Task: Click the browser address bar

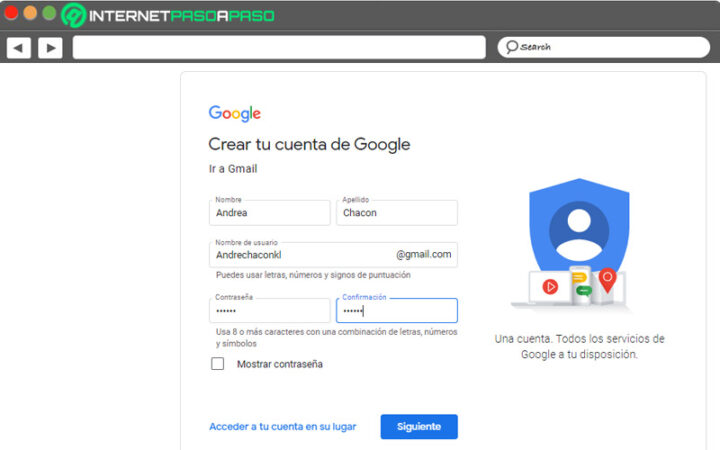Action: point(279,47)
